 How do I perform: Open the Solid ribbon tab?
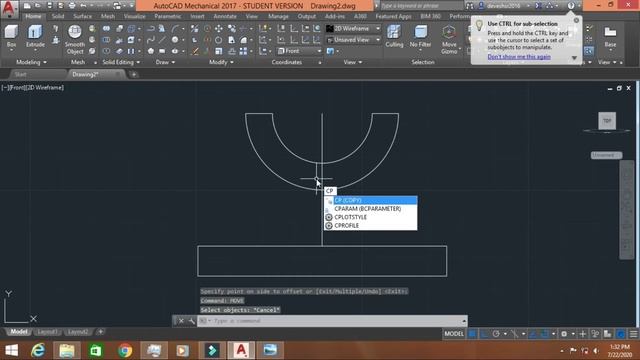tap(58, 16)
